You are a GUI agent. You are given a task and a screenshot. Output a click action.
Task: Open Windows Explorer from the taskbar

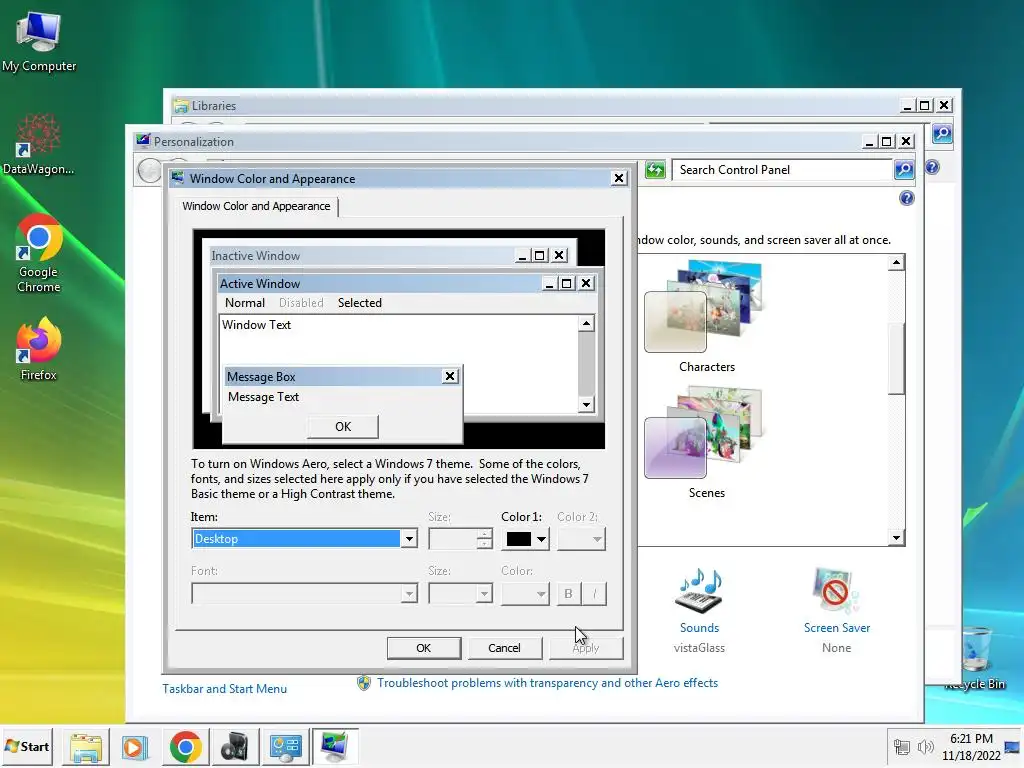86,747
